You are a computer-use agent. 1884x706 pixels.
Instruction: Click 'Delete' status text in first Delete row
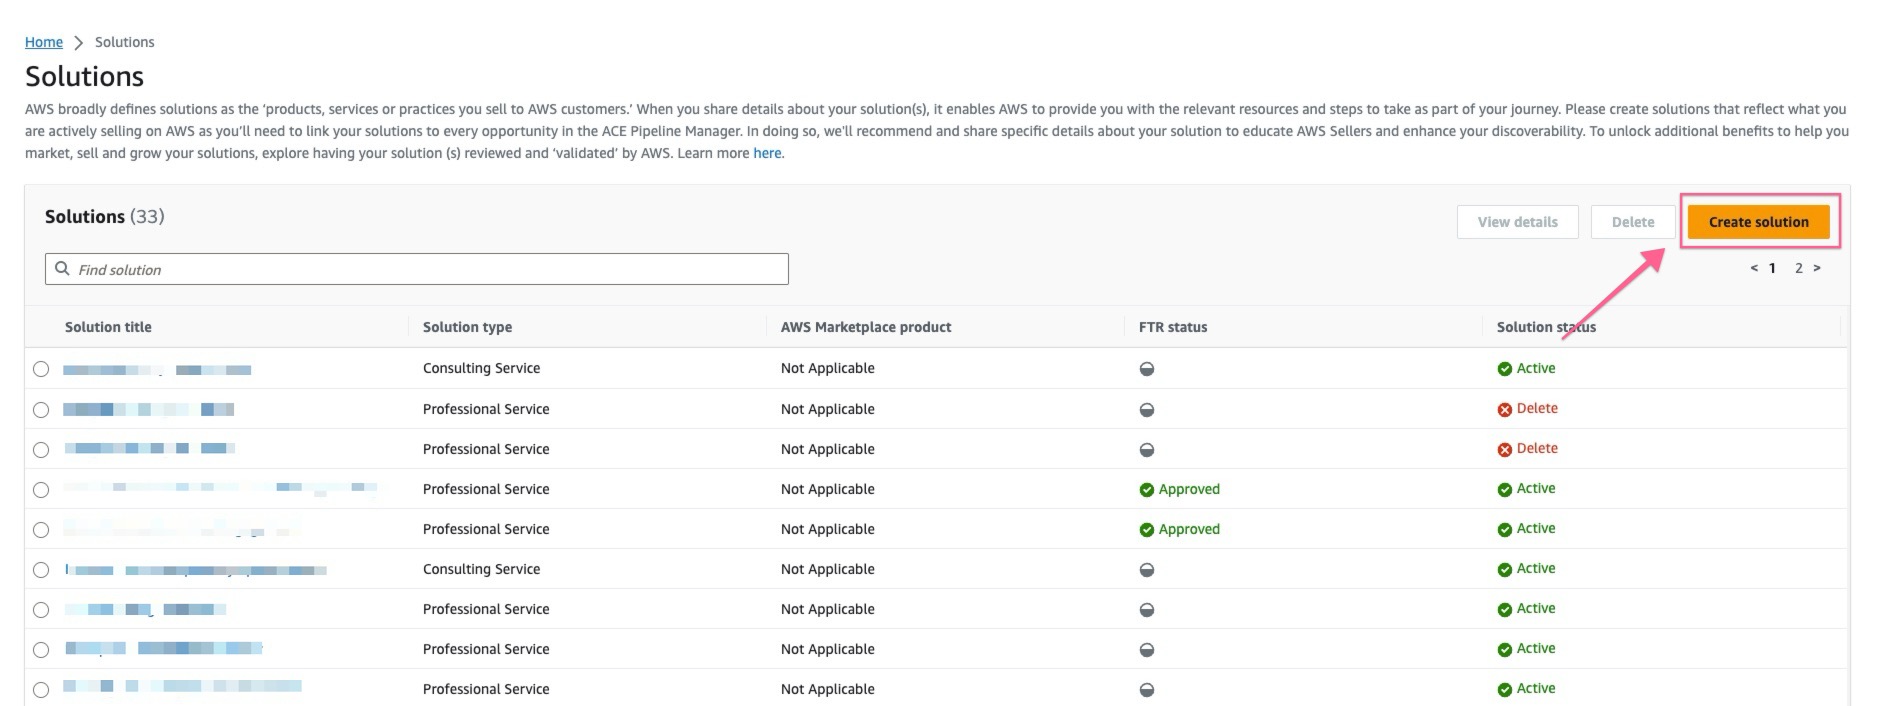[1537, 408]
